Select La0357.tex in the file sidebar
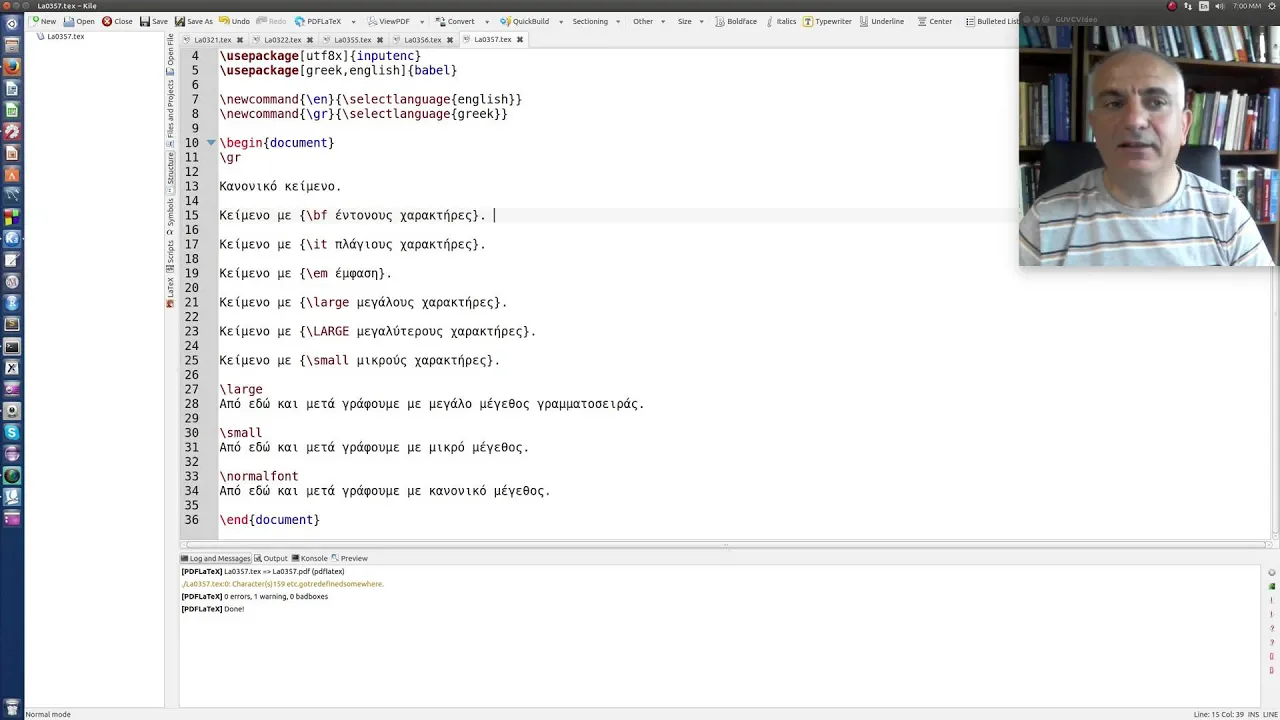Viewport: 1280px width, 720px height. click(x=60, y=36)
